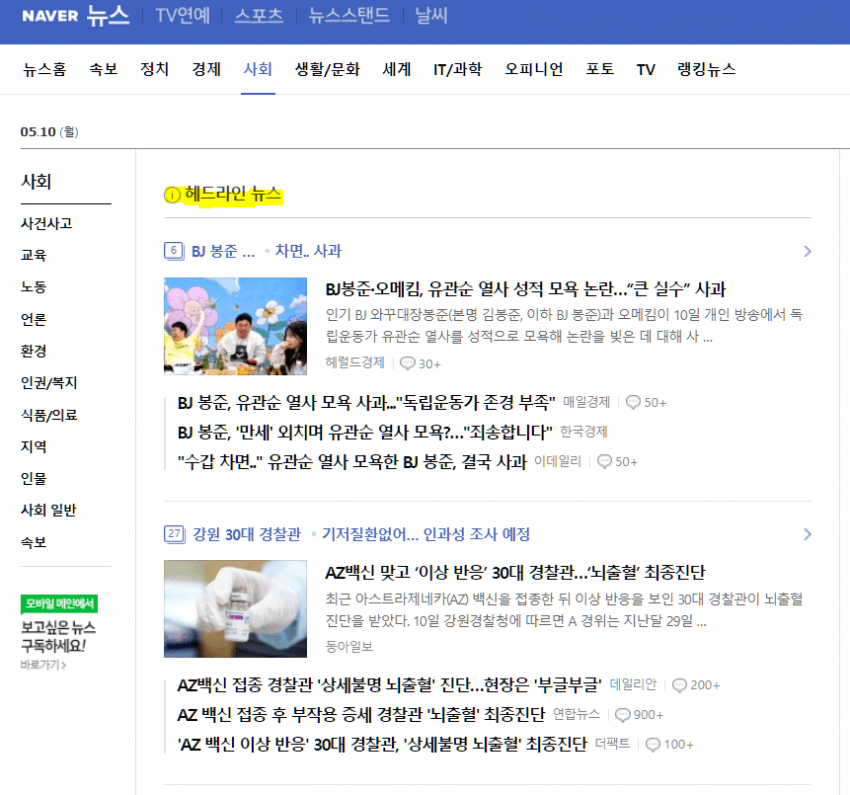Open the 6-article count badge for BJ 봉준

[x=174, y=251]
